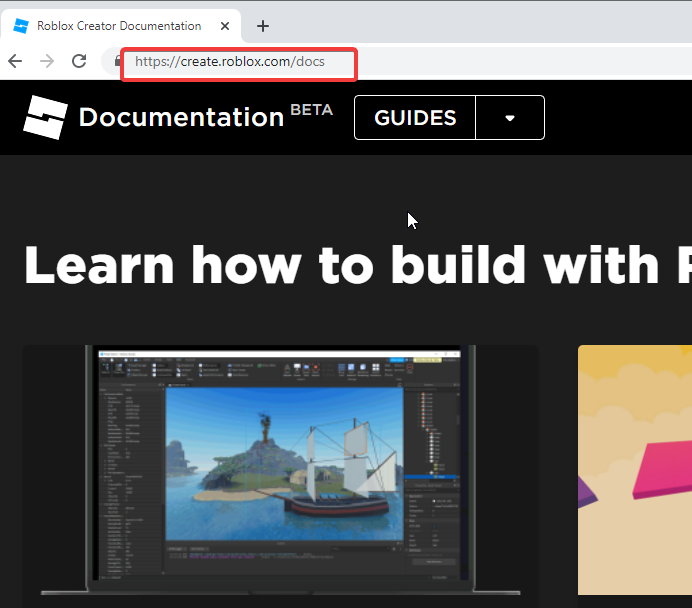Open the Documentation home link
Image resolution: width=692 pixels, height=608 pixels.
pos(181,118)
